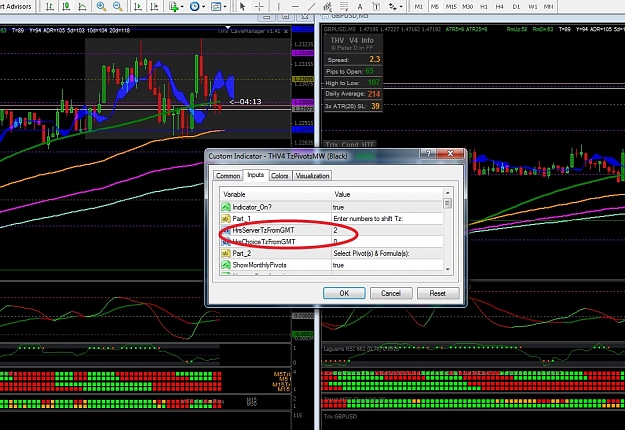Viewport: 625px width, 430px height.
Task: Edit the Indicator_On? true value
Action: pos(387,207)
